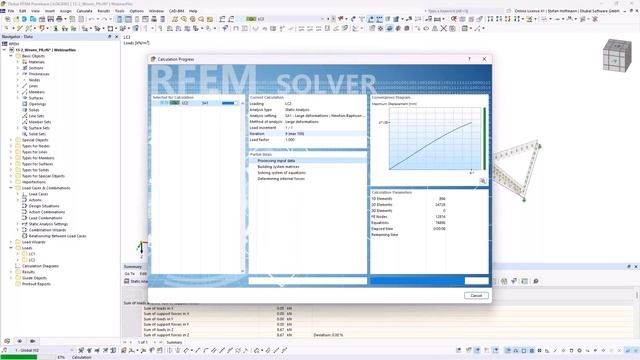Toggle the Navigator panel toolbar button
This screenshot has height=360, width=640.
pyautogui.click(x=119, y=19)
